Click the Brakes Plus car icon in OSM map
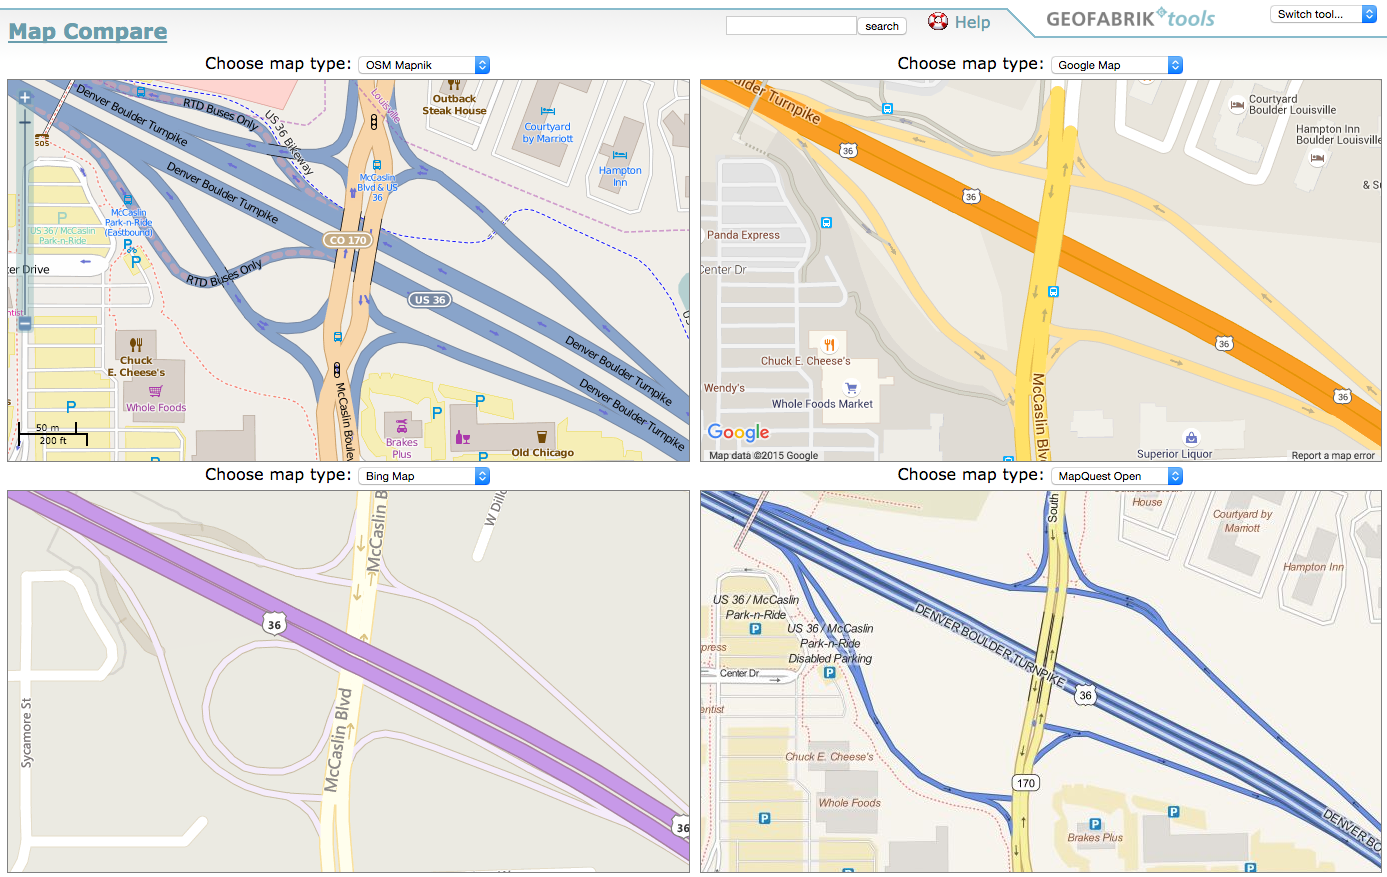Image resolution: width=1387 pixels, height=877 pixels. click(402, 426)
